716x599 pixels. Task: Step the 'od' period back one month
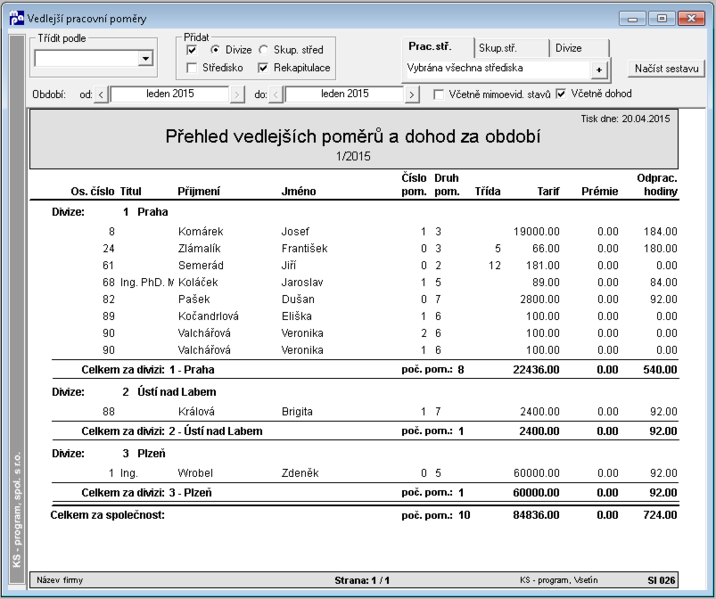101,95
